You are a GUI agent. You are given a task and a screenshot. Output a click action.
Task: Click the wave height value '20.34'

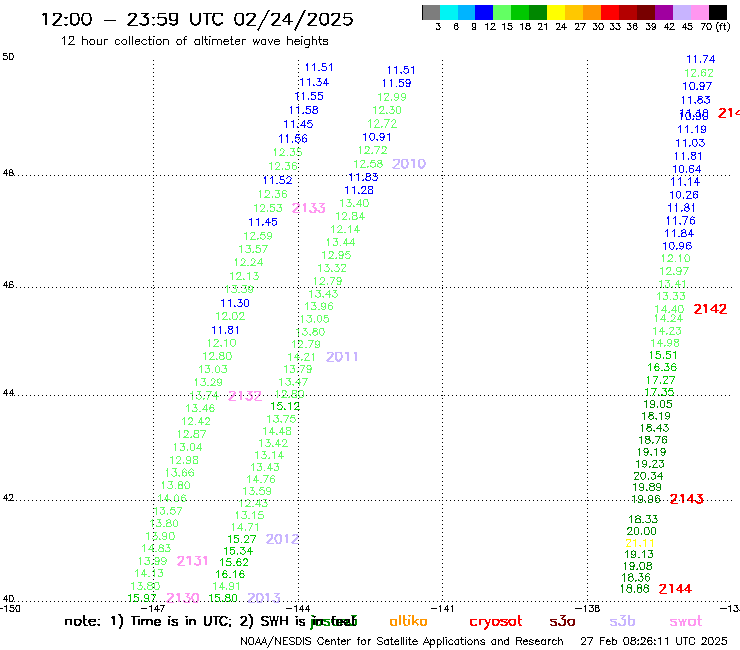pos(648,476)
